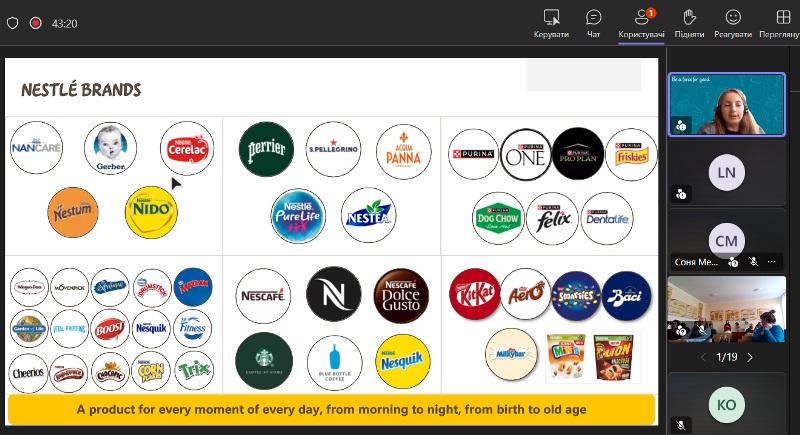Screen dimensions: 800x435
Task: Open the Чат panel
Action: pyautogui.click(x=593, y=17)
